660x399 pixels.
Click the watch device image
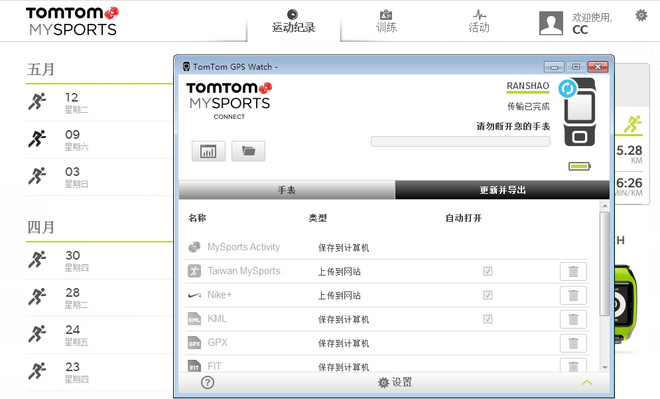coord(580,112)
